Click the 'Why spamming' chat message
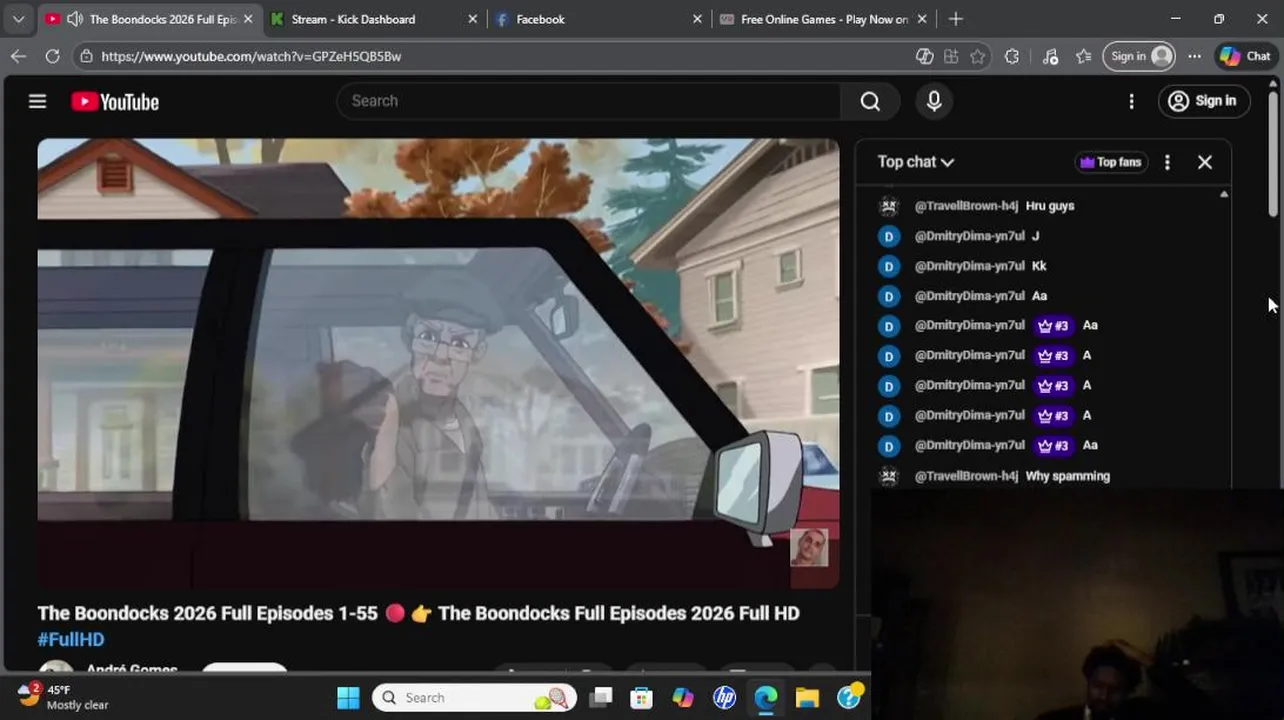The image size is (1284, 720). coord(1067,476)
